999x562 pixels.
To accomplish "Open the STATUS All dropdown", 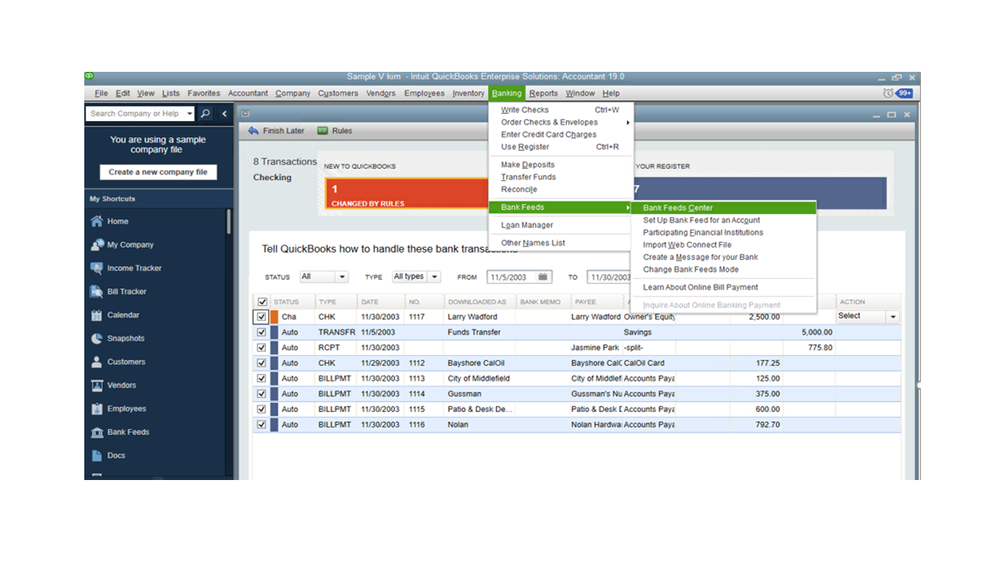I will coord(324,277).
